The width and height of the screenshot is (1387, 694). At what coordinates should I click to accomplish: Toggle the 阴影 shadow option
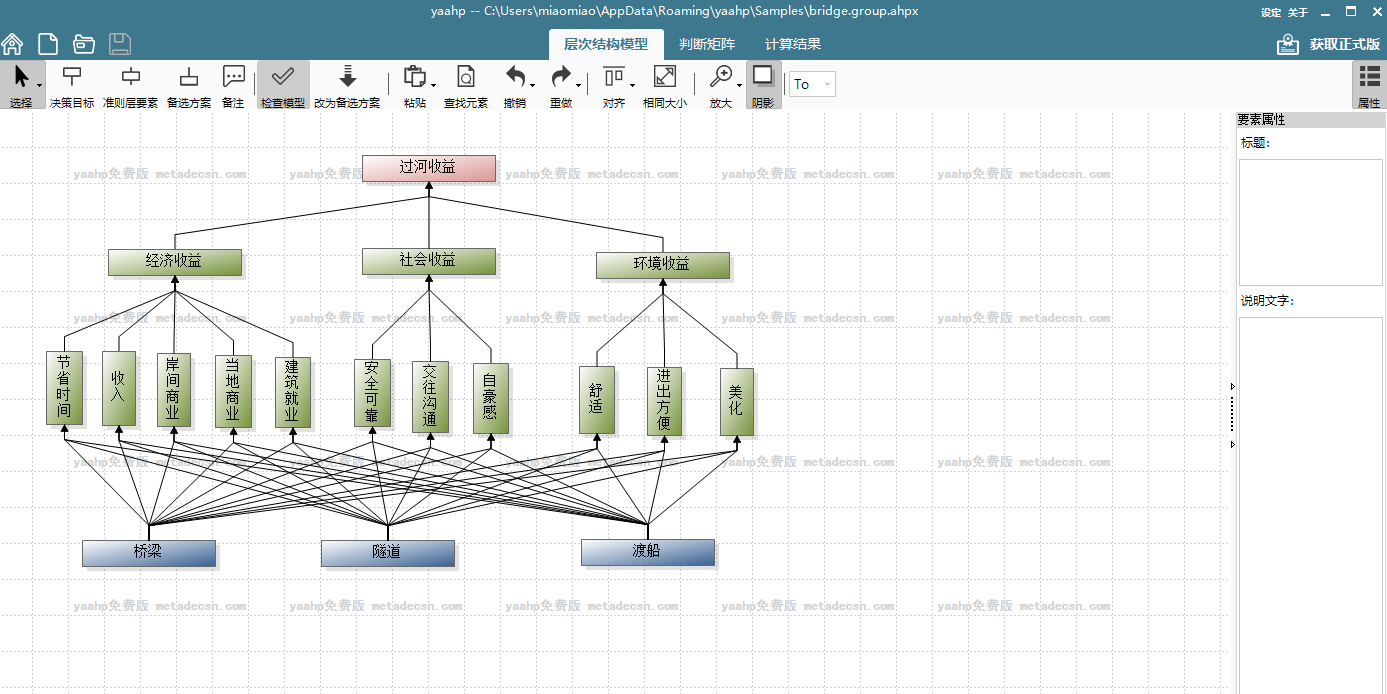tap(763, 85)
